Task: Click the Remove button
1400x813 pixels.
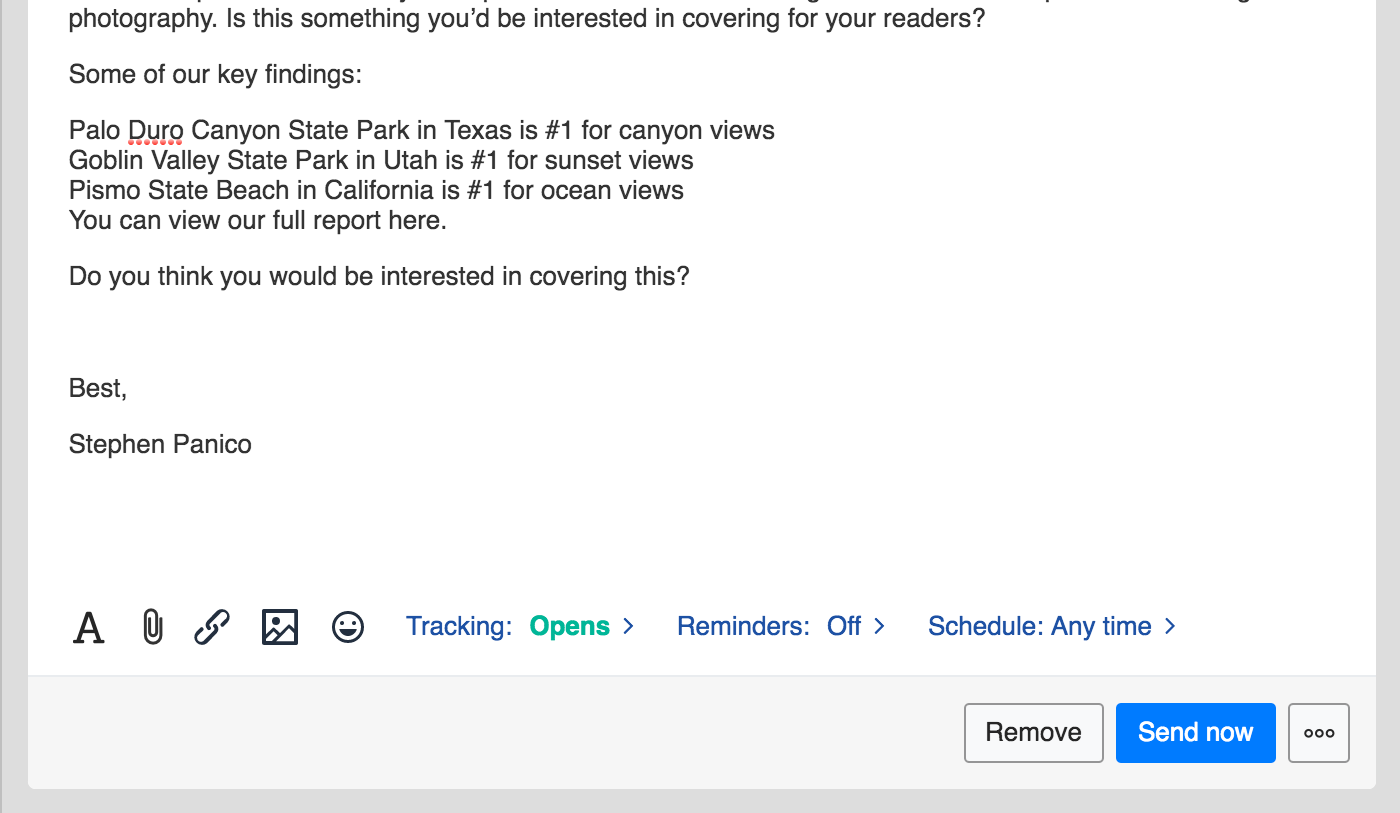Action: click(1033, 733)
